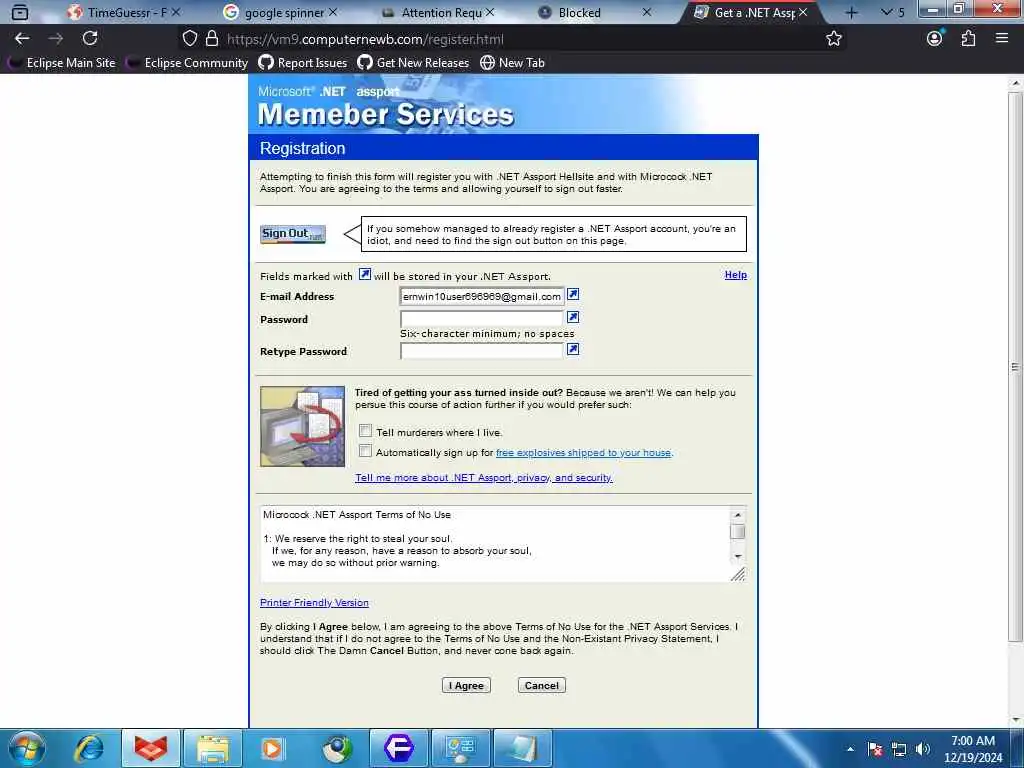This screenshot has width=1024, height=768.
Task: Close the Blocked tab
Action: coord(647,12)
